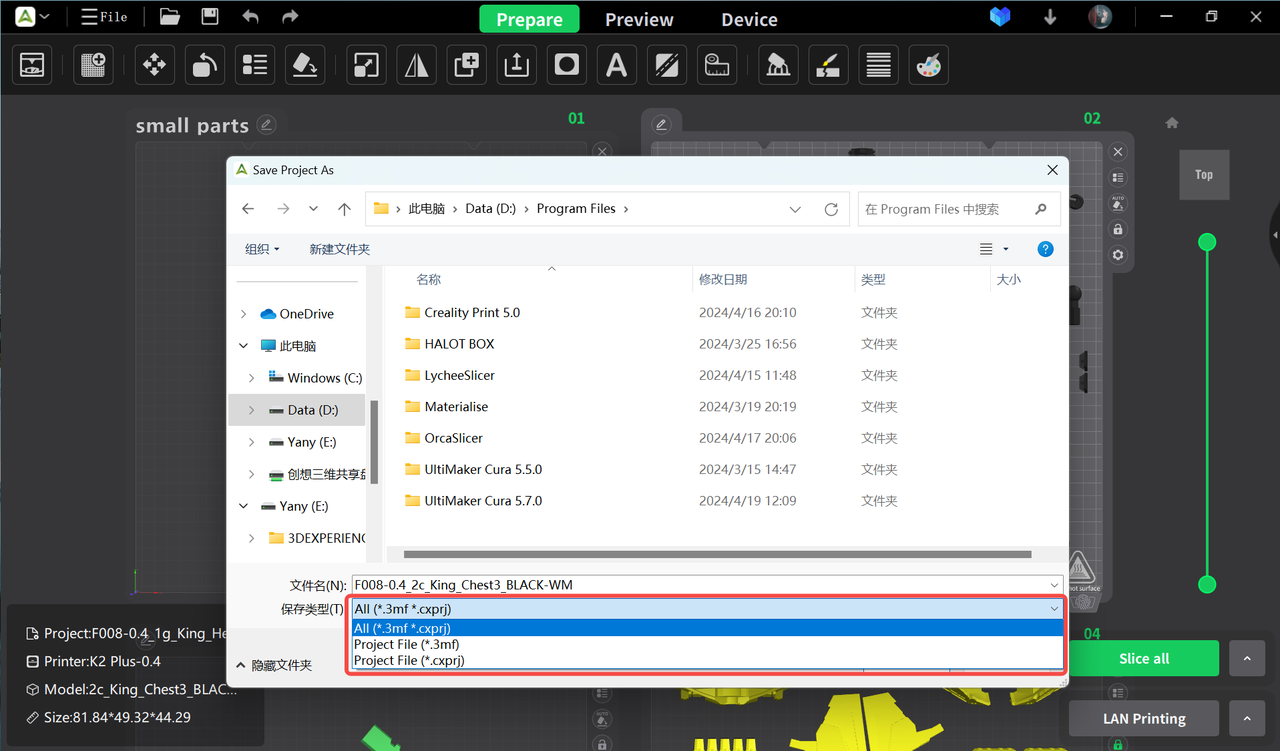Image resolution: width=1280 pixels, height=751 pixels.
Task: Select the Move tool in toolbar
Action: point(154,65)
